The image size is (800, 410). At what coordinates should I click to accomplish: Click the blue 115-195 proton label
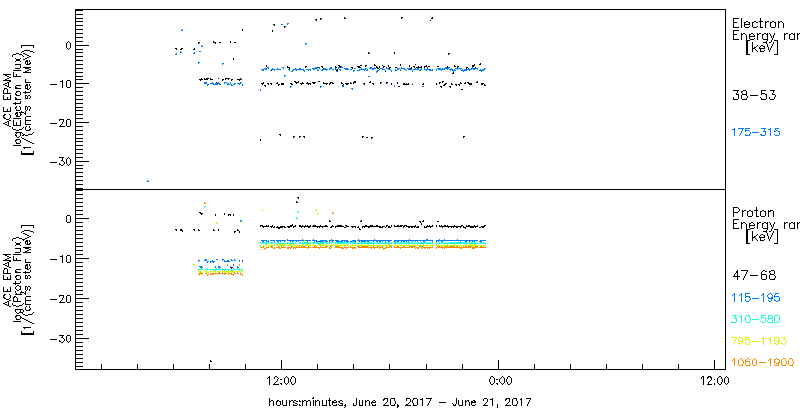(x=756, y=298)
